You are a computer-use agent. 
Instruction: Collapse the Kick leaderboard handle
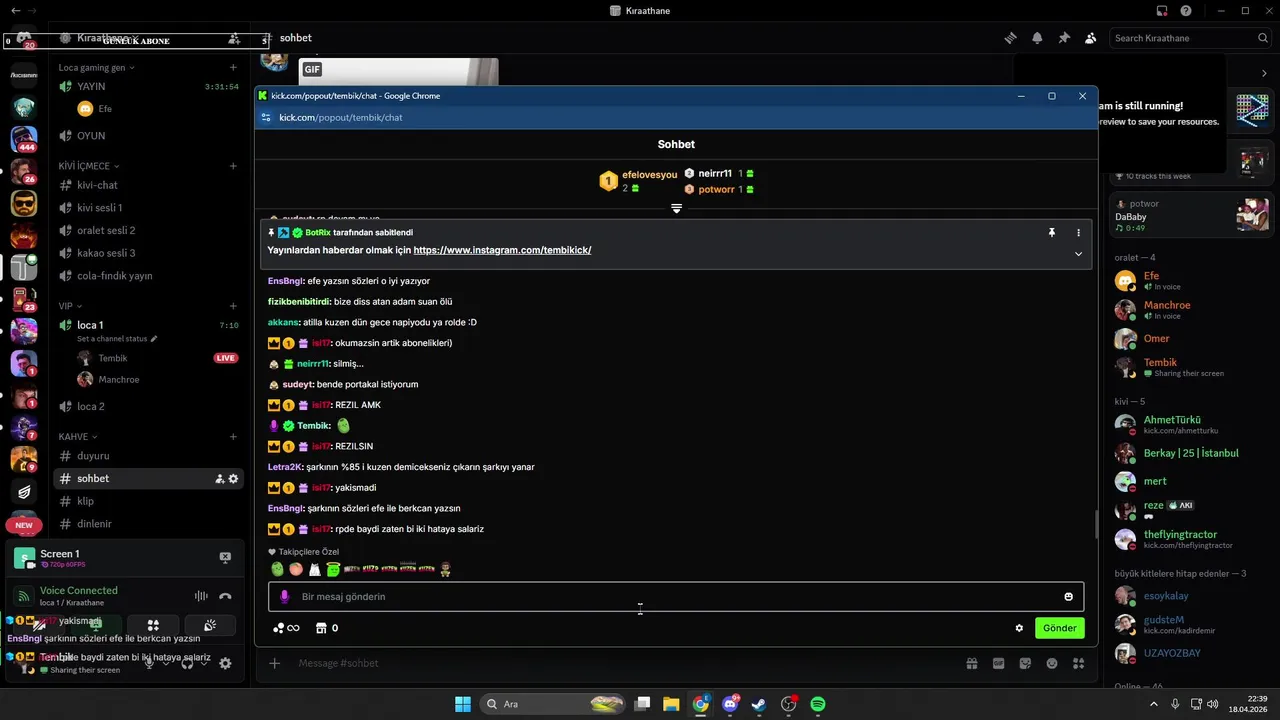point(676,209)
